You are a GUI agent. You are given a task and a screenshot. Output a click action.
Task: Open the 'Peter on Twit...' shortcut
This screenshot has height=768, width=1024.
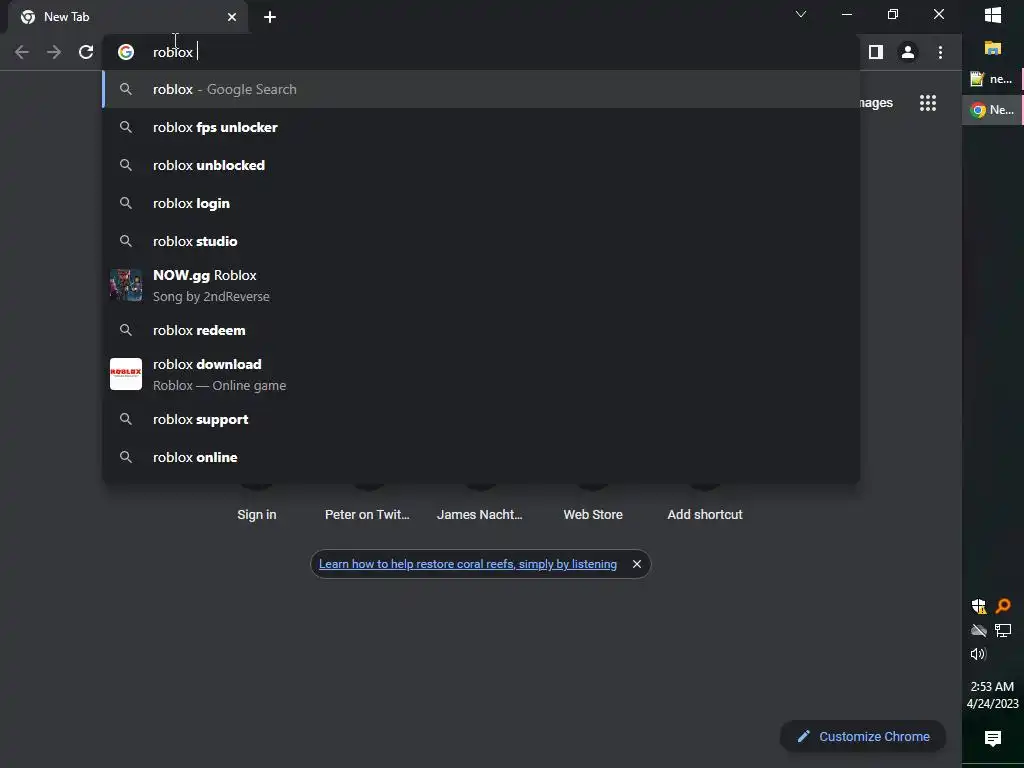pos(368,514)
